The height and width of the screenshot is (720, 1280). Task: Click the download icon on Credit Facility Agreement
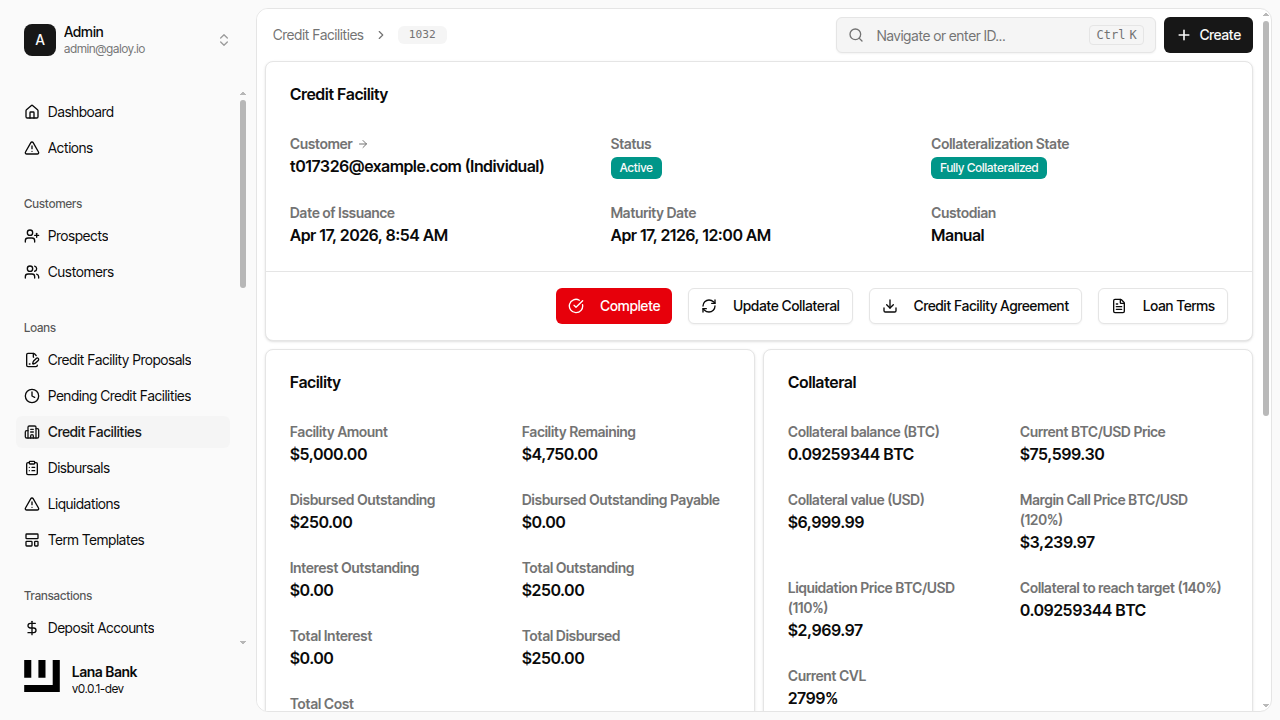click(x=890, y=306)
